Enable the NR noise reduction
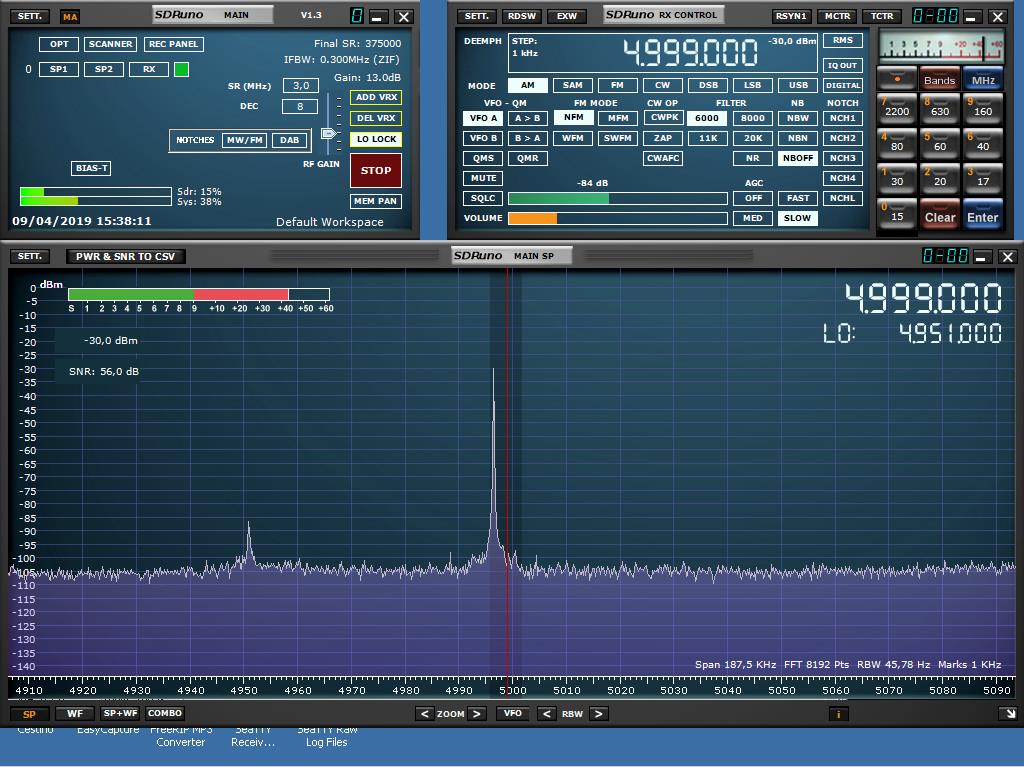The height and width of the screenshot is (768, 1024). (753, 158)
